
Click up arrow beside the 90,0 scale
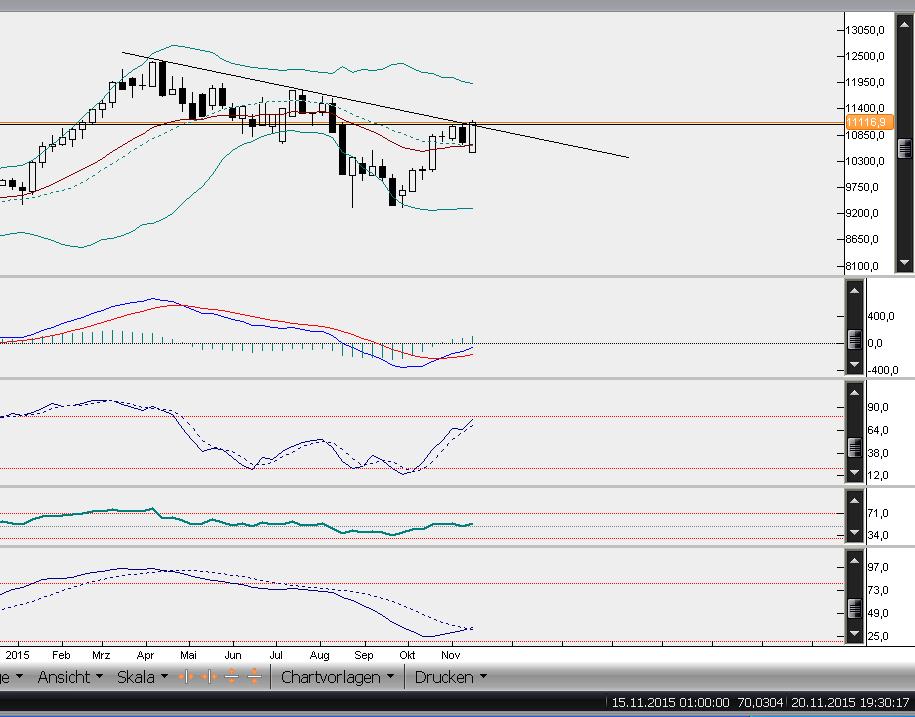click(854, 393)
